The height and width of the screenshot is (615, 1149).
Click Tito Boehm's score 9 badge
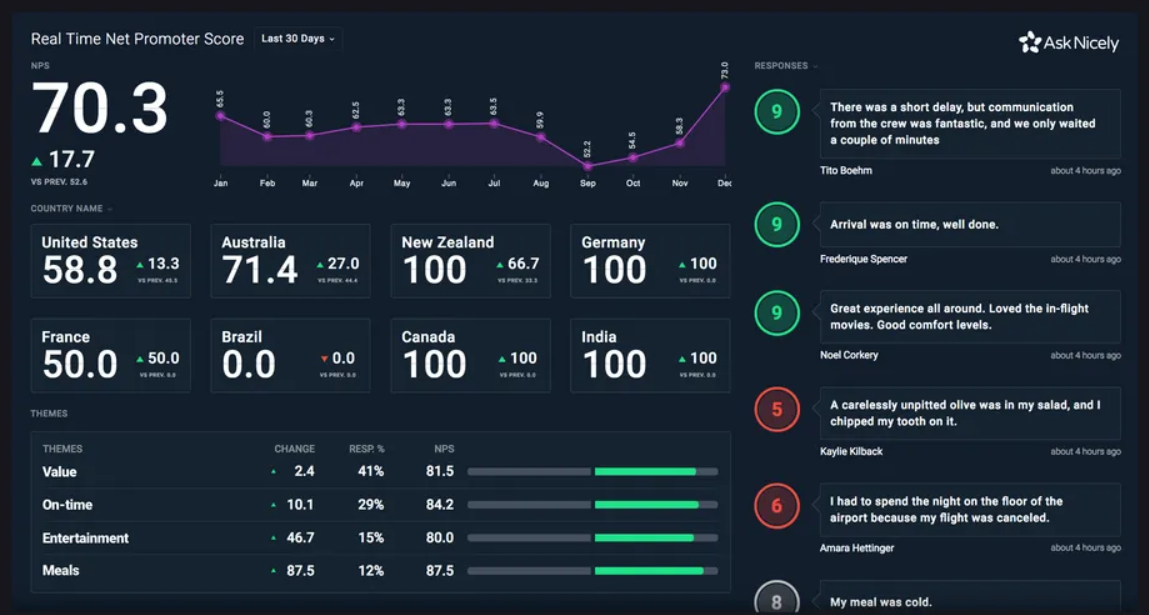777,111
